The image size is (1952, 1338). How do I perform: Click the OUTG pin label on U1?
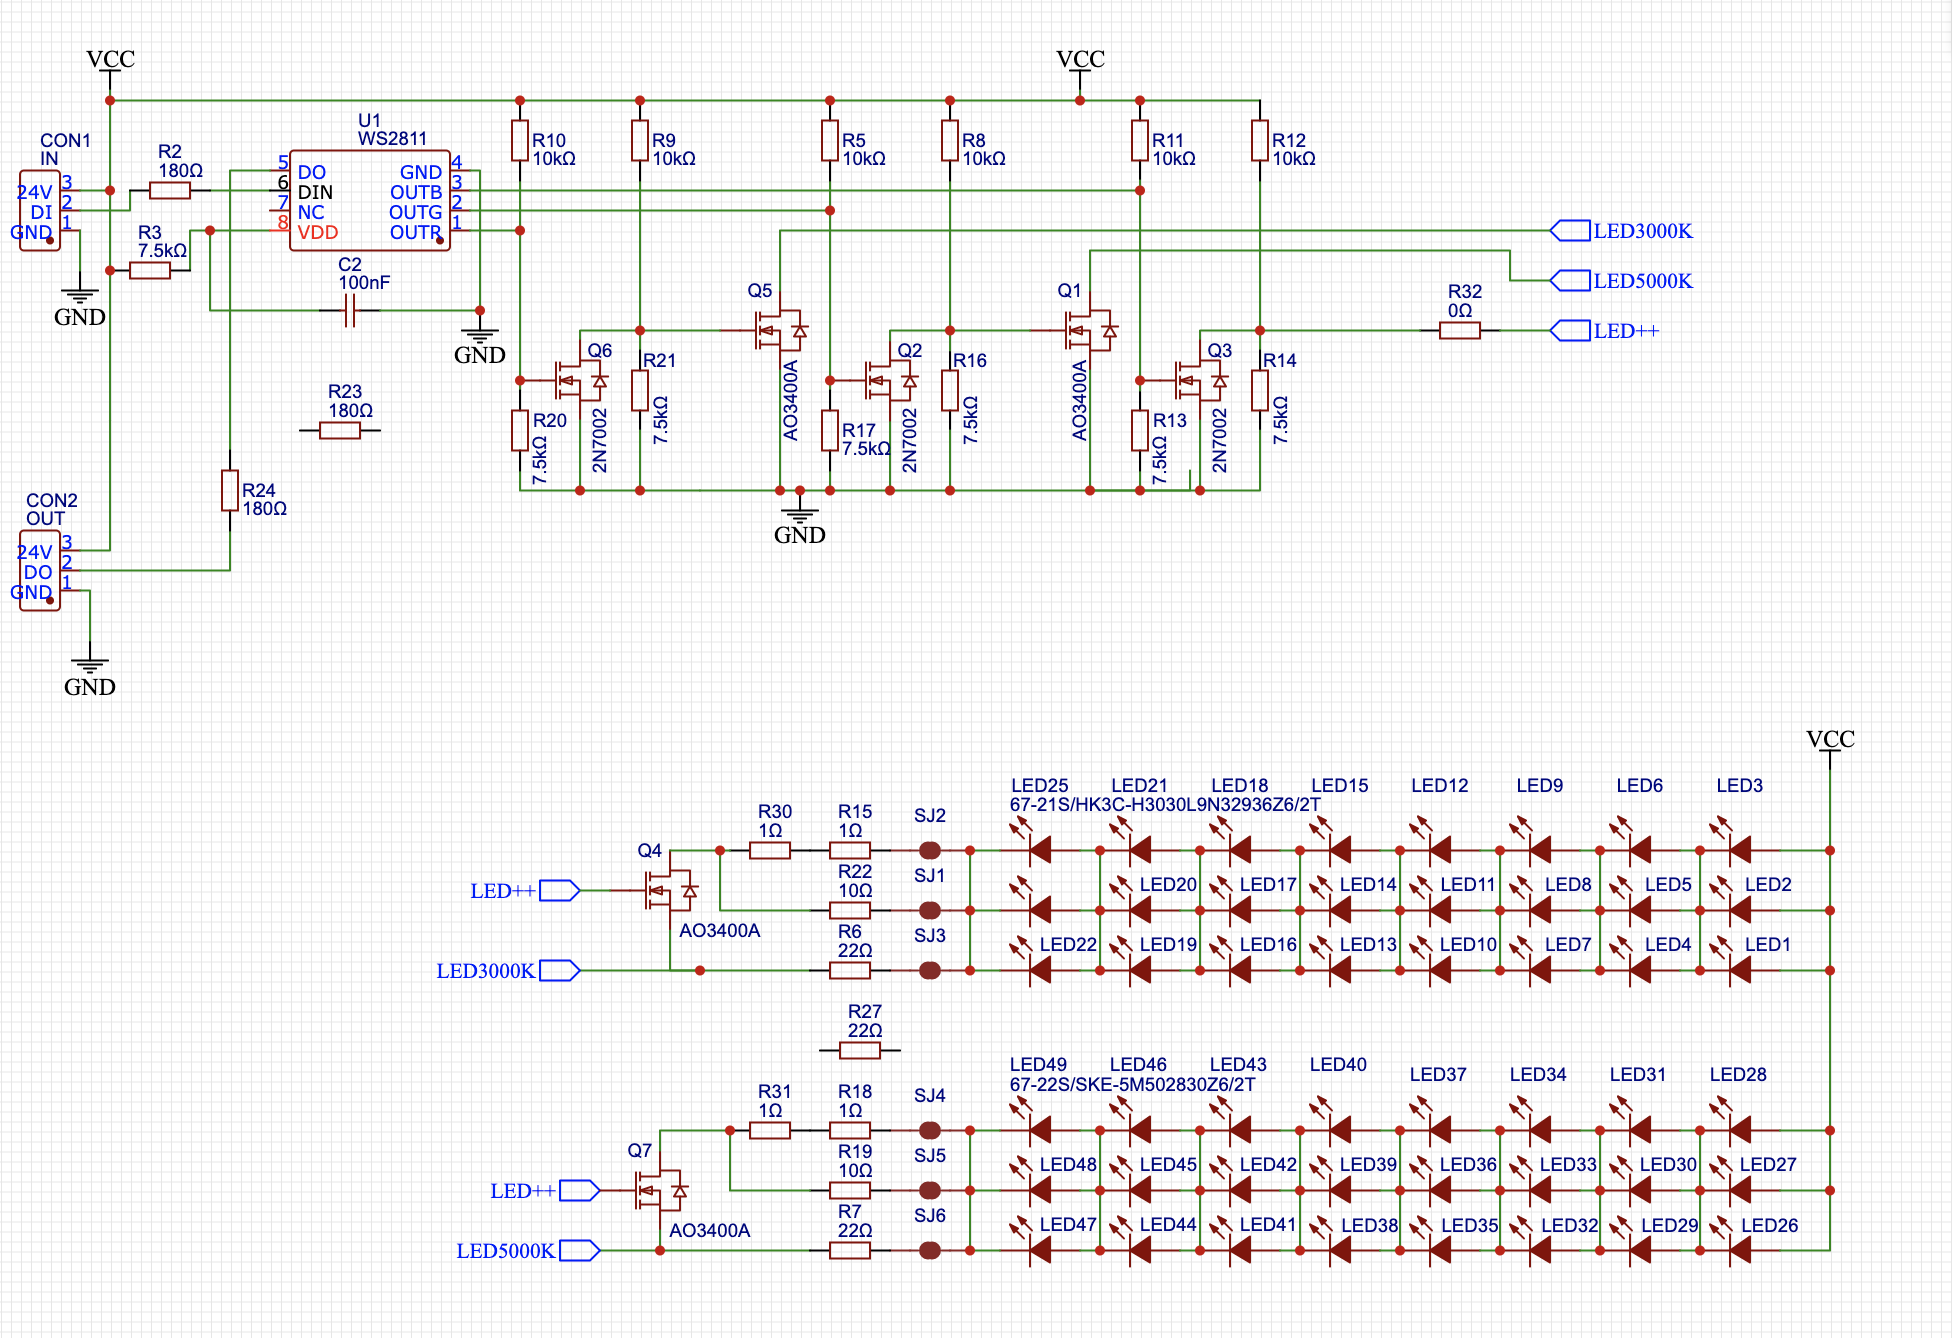[x=416, y=212]
